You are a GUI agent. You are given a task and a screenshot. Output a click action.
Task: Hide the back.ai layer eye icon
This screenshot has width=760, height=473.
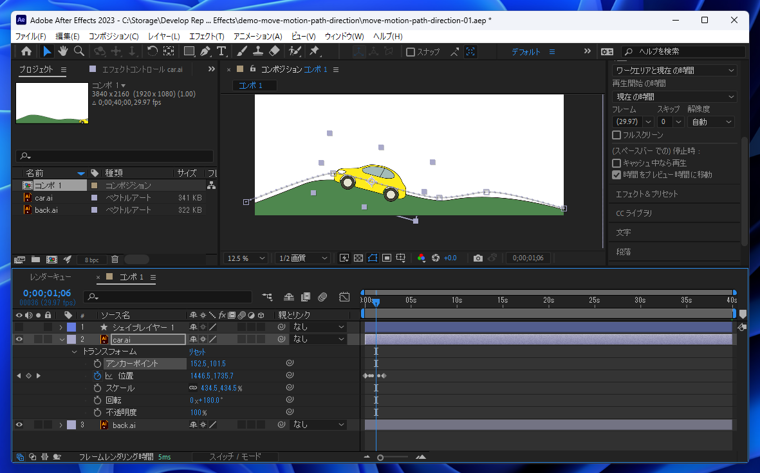point(19,425)
